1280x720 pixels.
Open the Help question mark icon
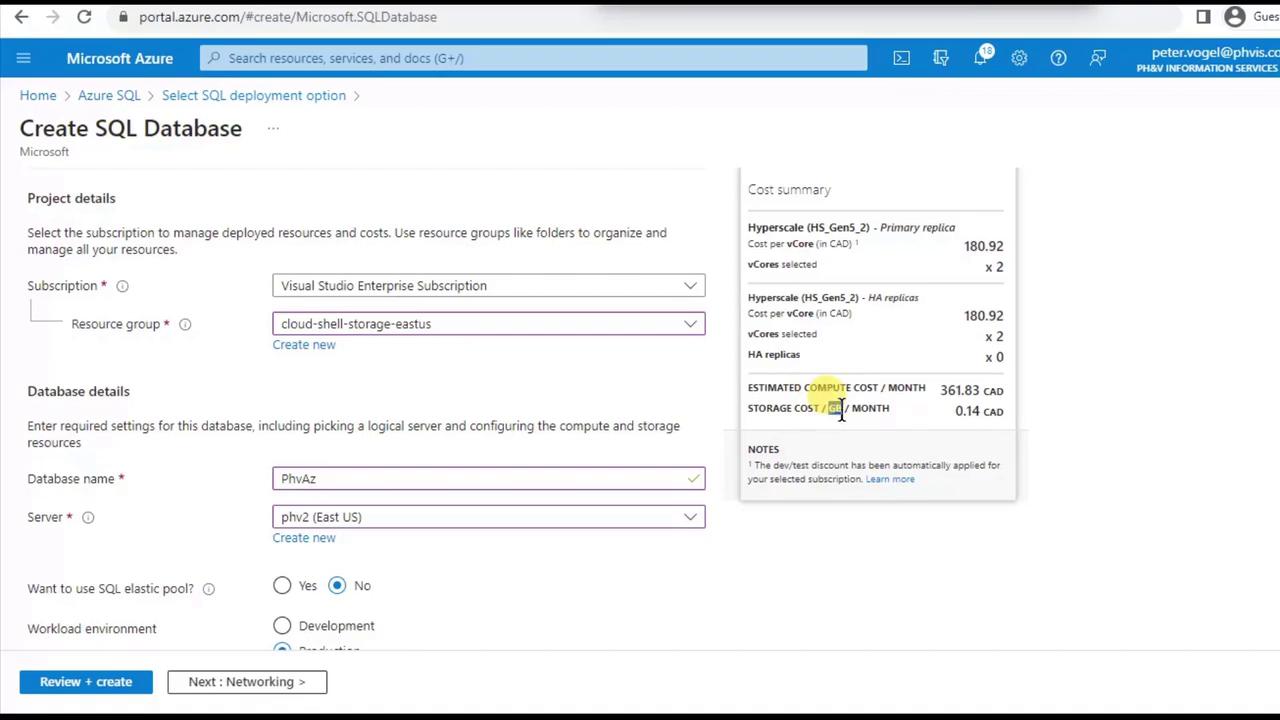tap(1058, 58)
